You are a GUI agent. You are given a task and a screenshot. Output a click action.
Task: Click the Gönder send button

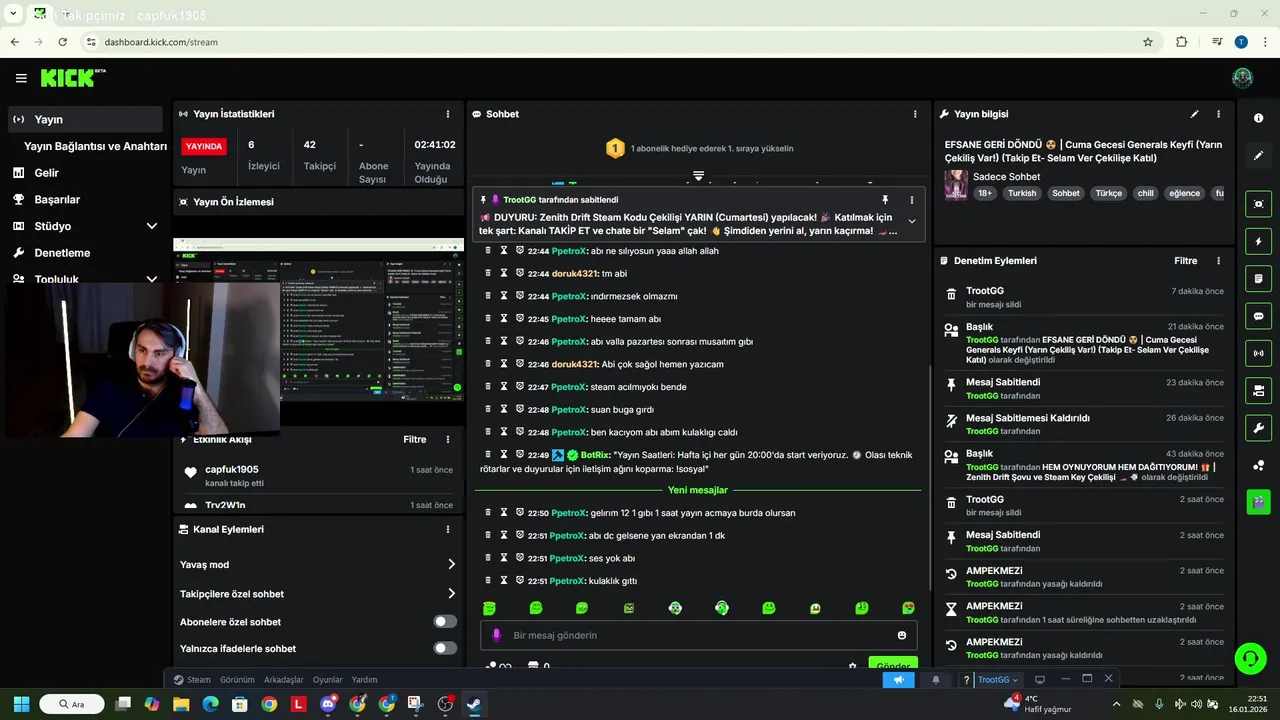point(892,664)
